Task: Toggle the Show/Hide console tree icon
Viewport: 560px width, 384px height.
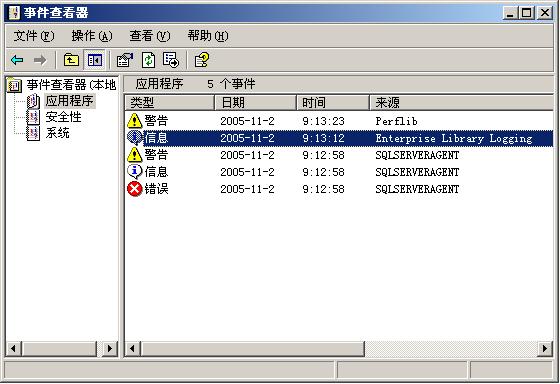Action: [95, 60]
